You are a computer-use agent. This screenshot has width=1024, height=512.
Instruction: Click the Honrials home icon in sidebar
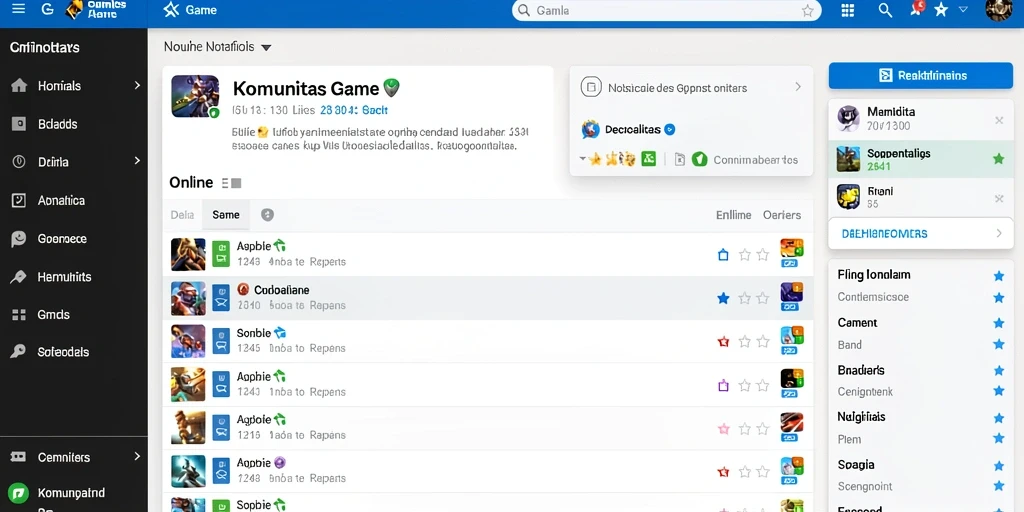[19, 86]
